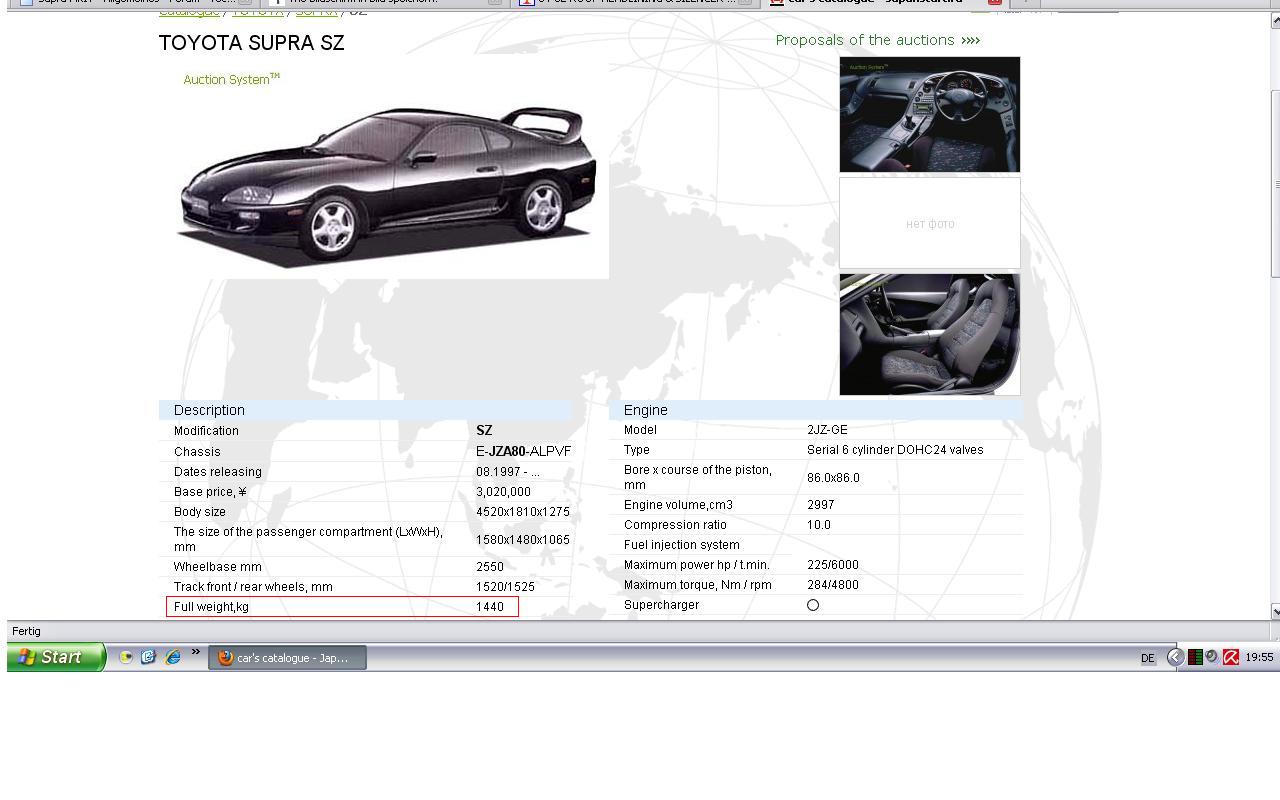
Task: Open the Supra seats interior thumbnail
Action: tap(930, 334)
